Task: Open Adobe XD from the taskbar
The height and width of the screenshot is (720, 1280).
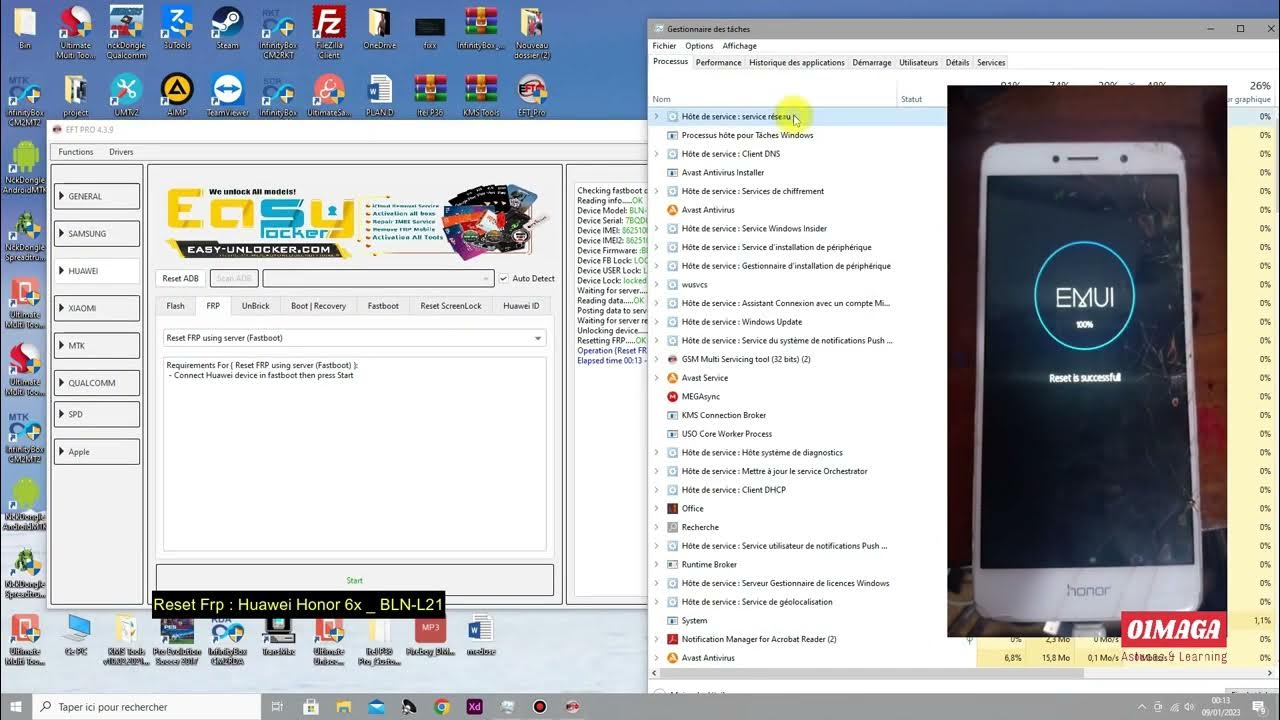Action: click(x=474, y=707)
